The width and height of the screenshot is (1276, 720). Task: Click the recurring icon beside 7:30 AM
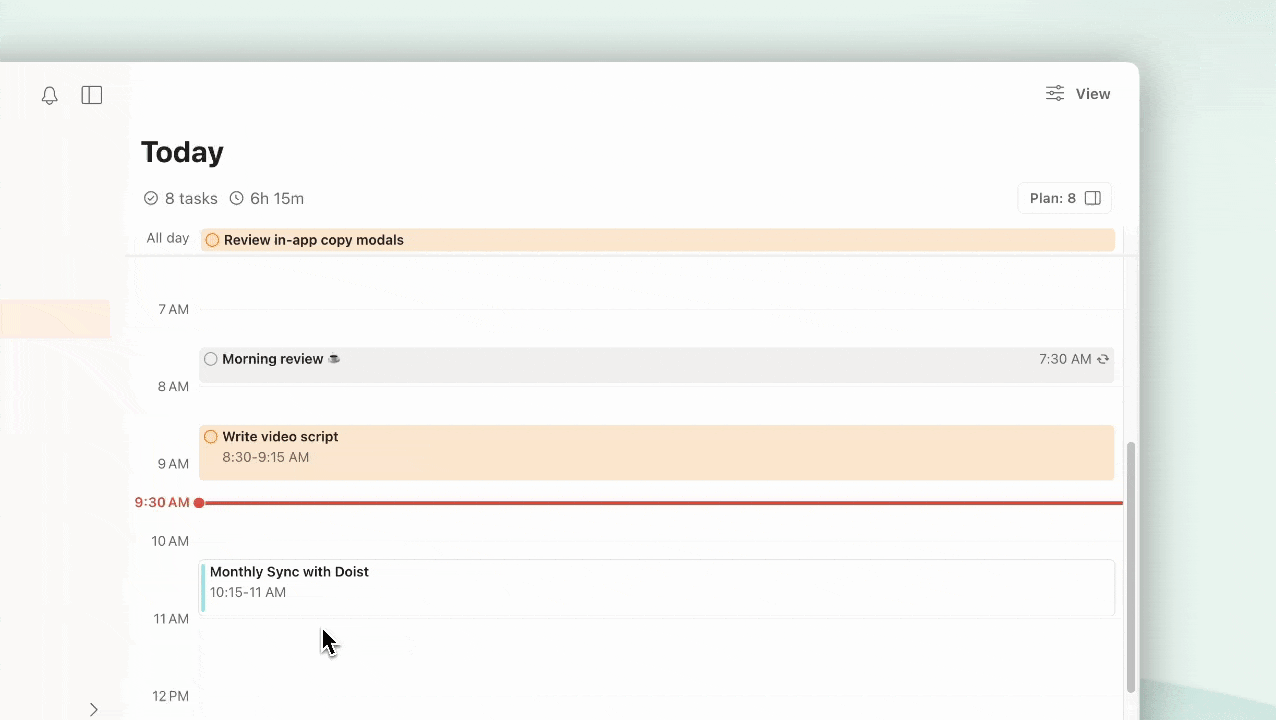click(1103, 359)
